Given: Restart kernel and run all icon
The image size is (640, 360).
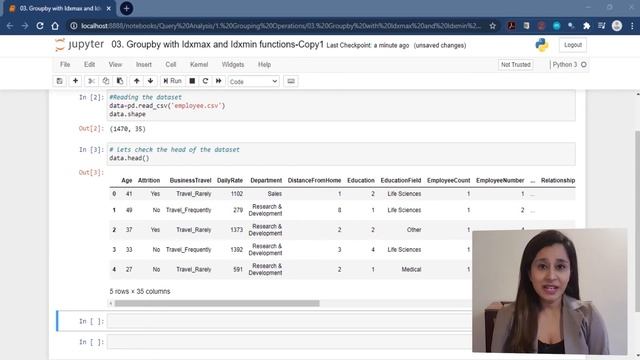Looking at the screenshot, I should 219,81.
